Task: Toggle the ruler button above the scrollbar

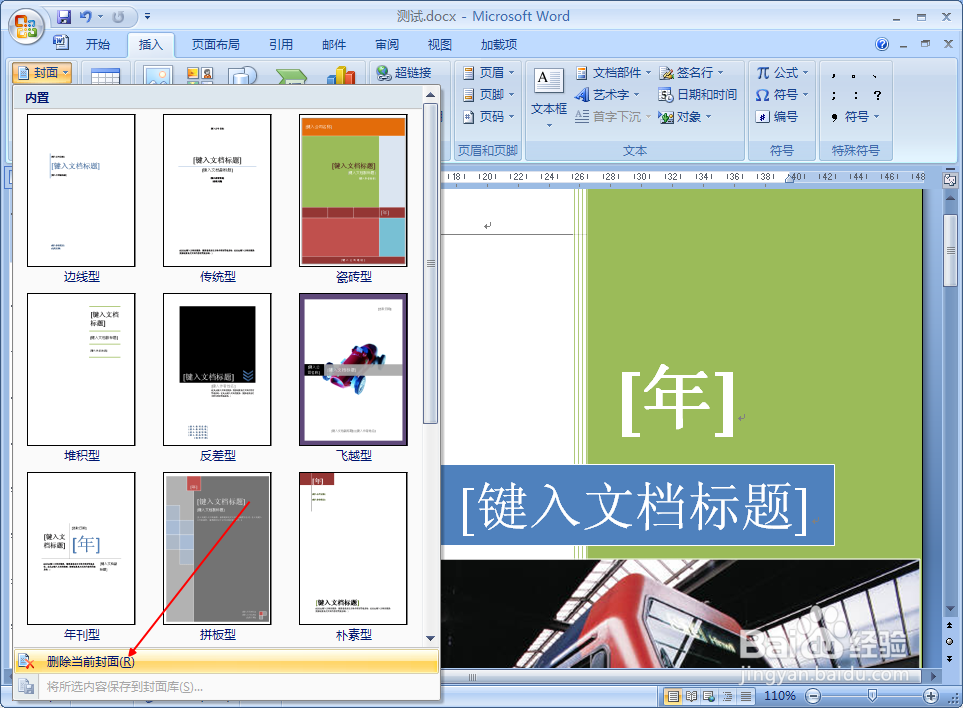Action: [x=950, y=179]
